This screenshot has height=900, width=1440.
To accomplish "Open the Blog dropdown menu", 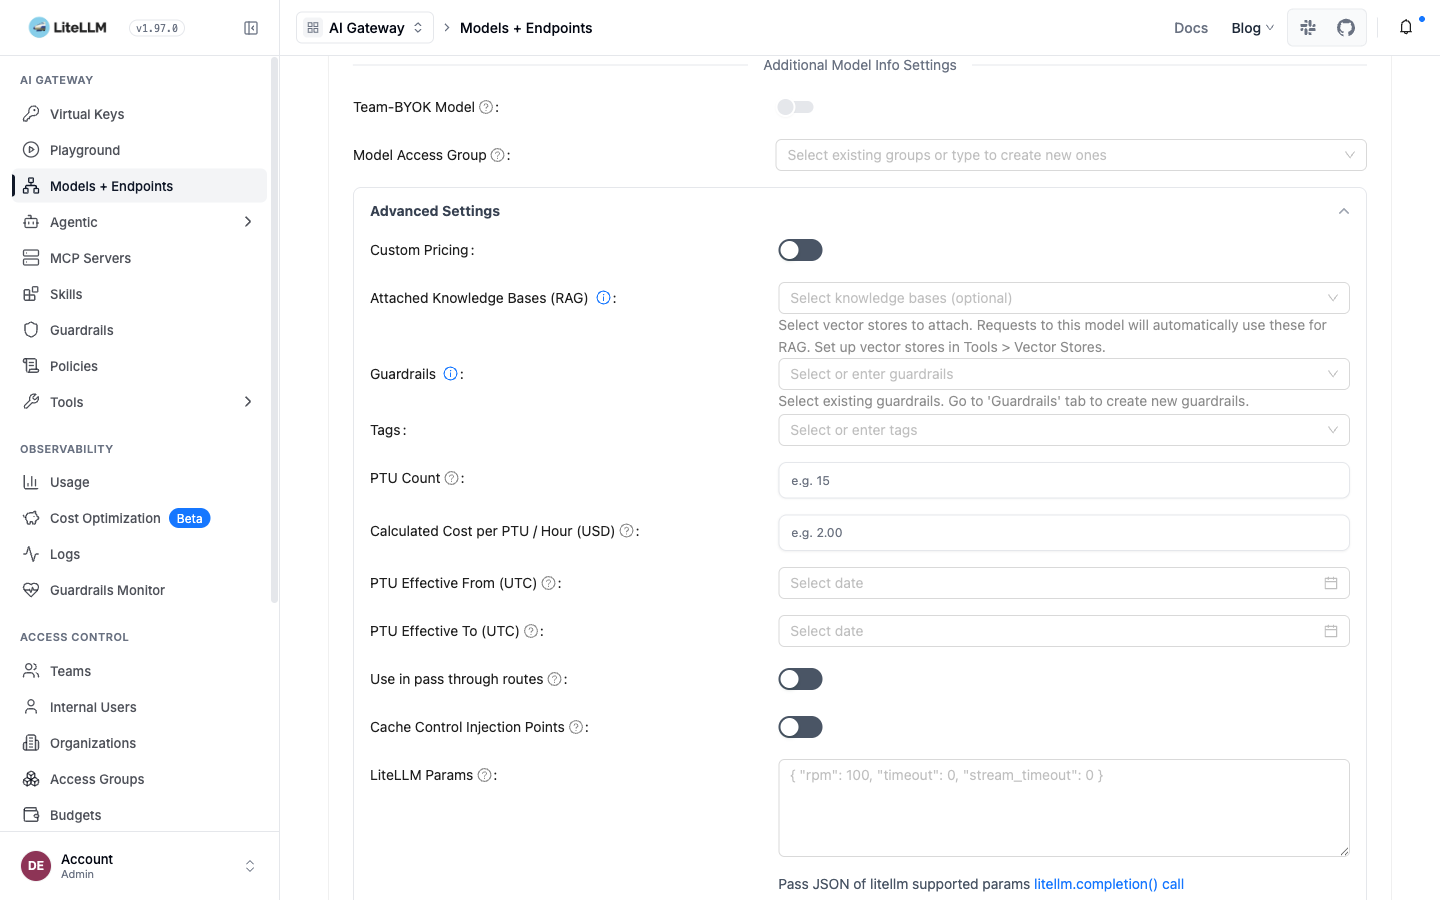I will [x=1253, y=28].
